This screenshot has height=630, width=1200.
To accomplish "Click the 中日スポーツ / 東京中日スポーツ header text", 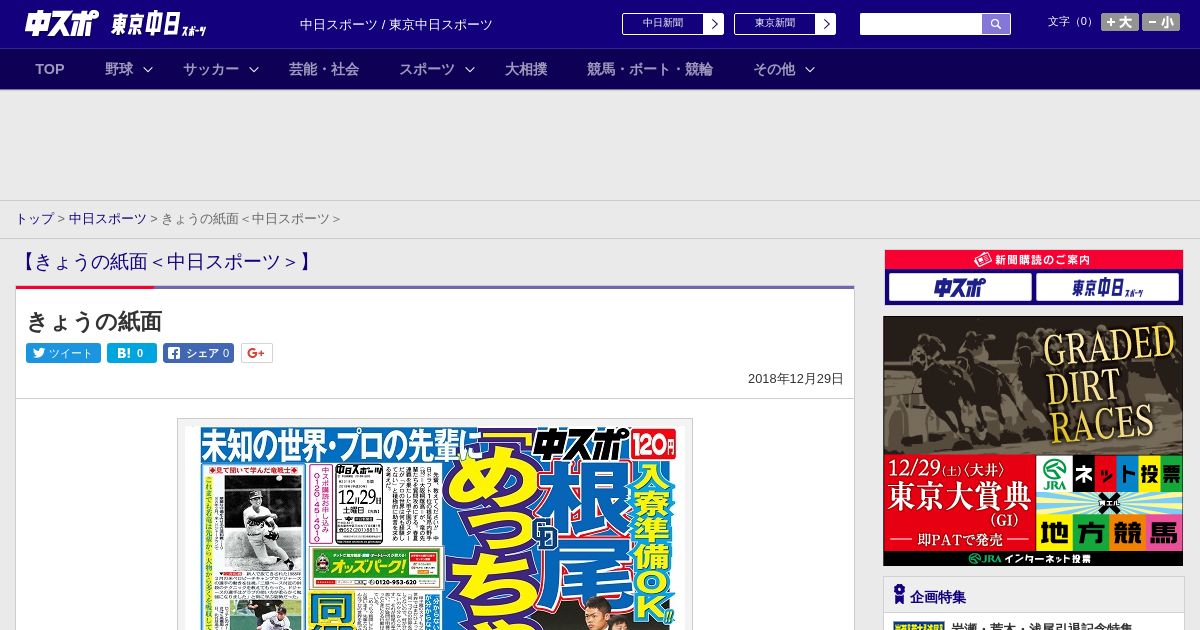I will pos(396,24).
